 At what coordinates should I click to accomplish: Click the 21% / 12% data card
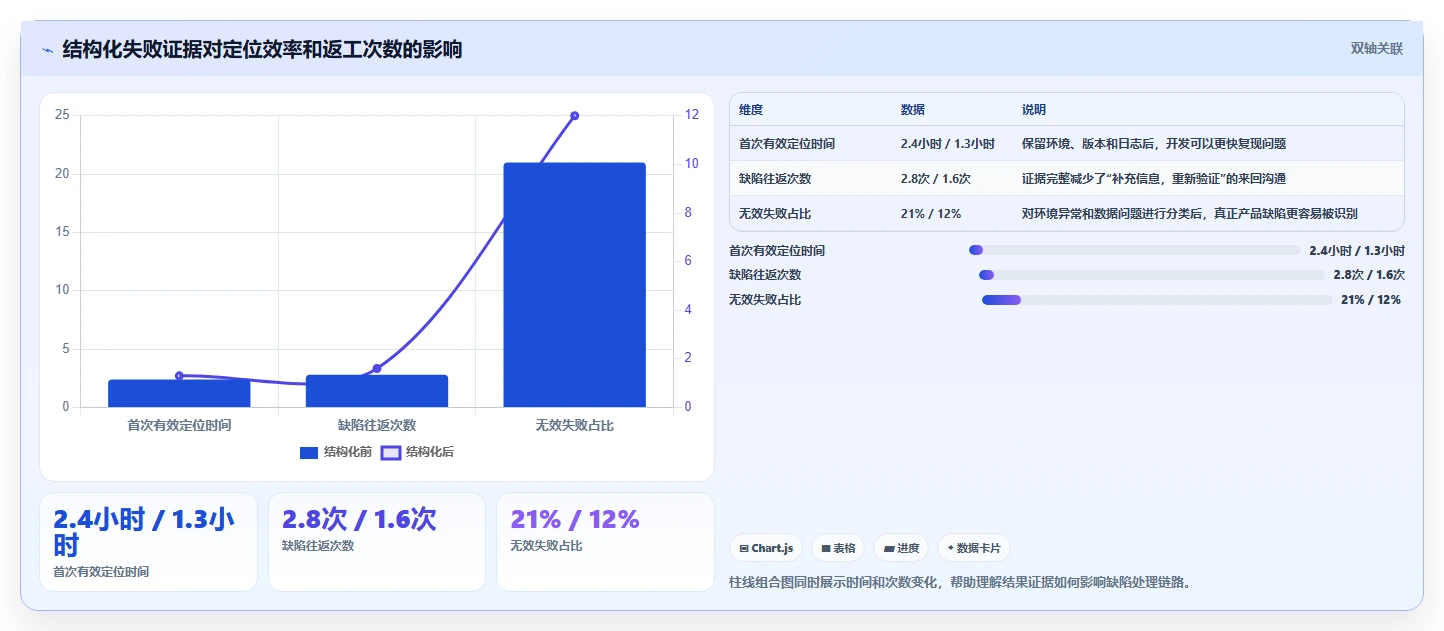click(x=605, y=542)
